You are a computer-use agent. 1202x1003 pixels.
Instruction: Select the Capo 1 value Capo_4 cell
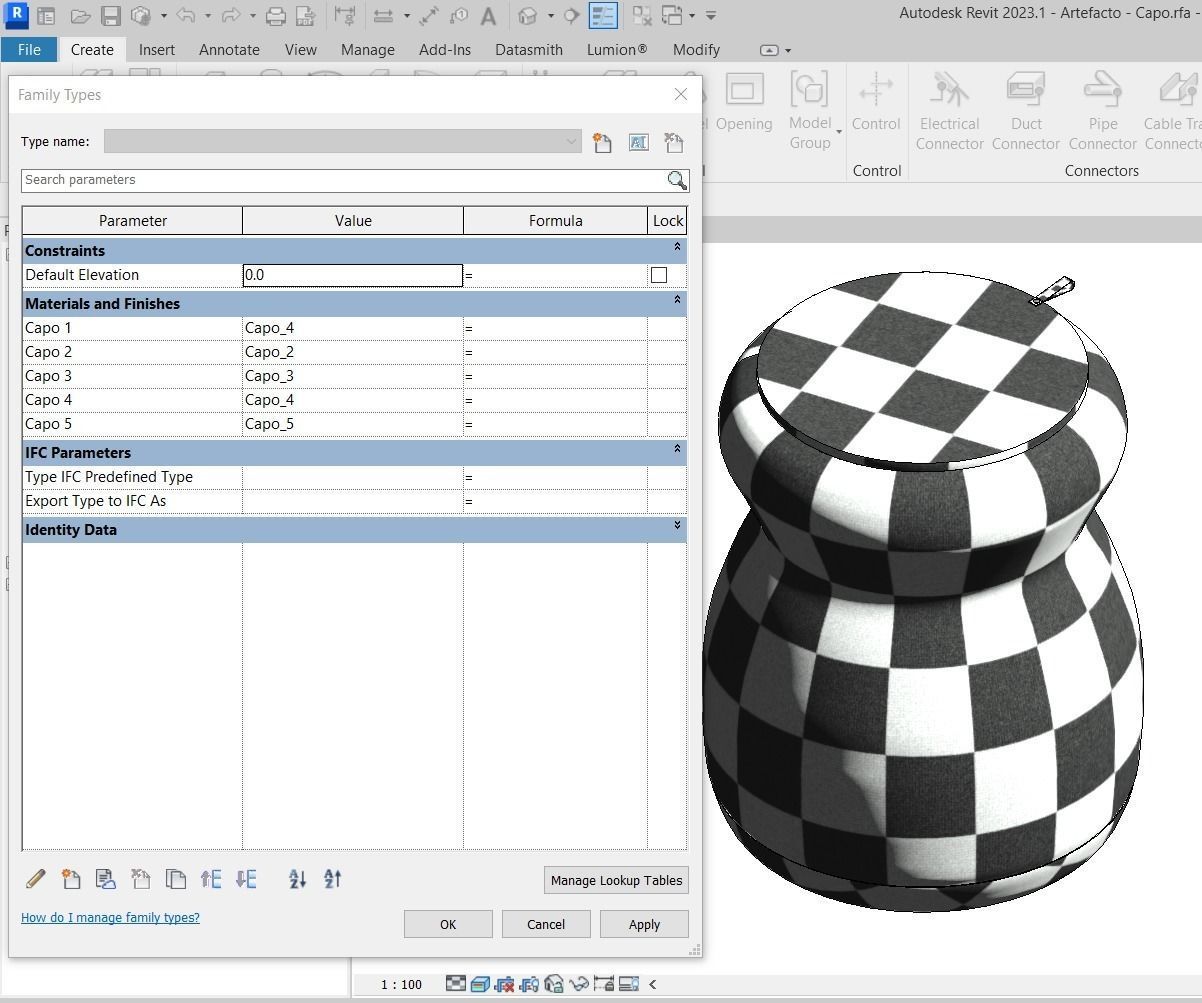tap(353, 328)
